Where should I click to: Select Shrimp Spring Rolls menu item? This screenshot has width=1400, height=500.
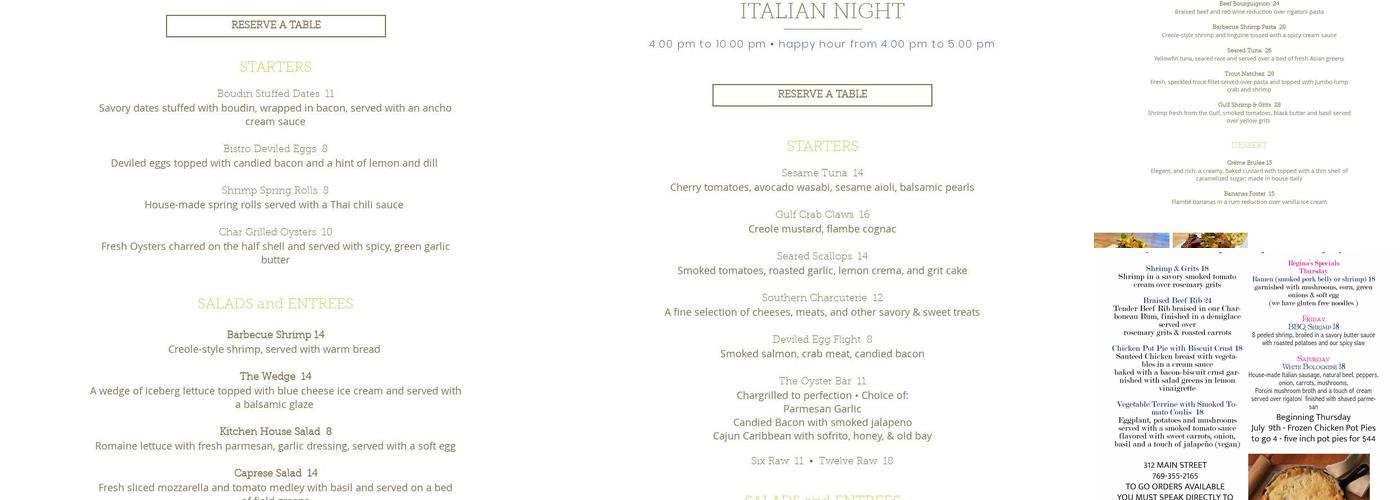coord(276,191)
